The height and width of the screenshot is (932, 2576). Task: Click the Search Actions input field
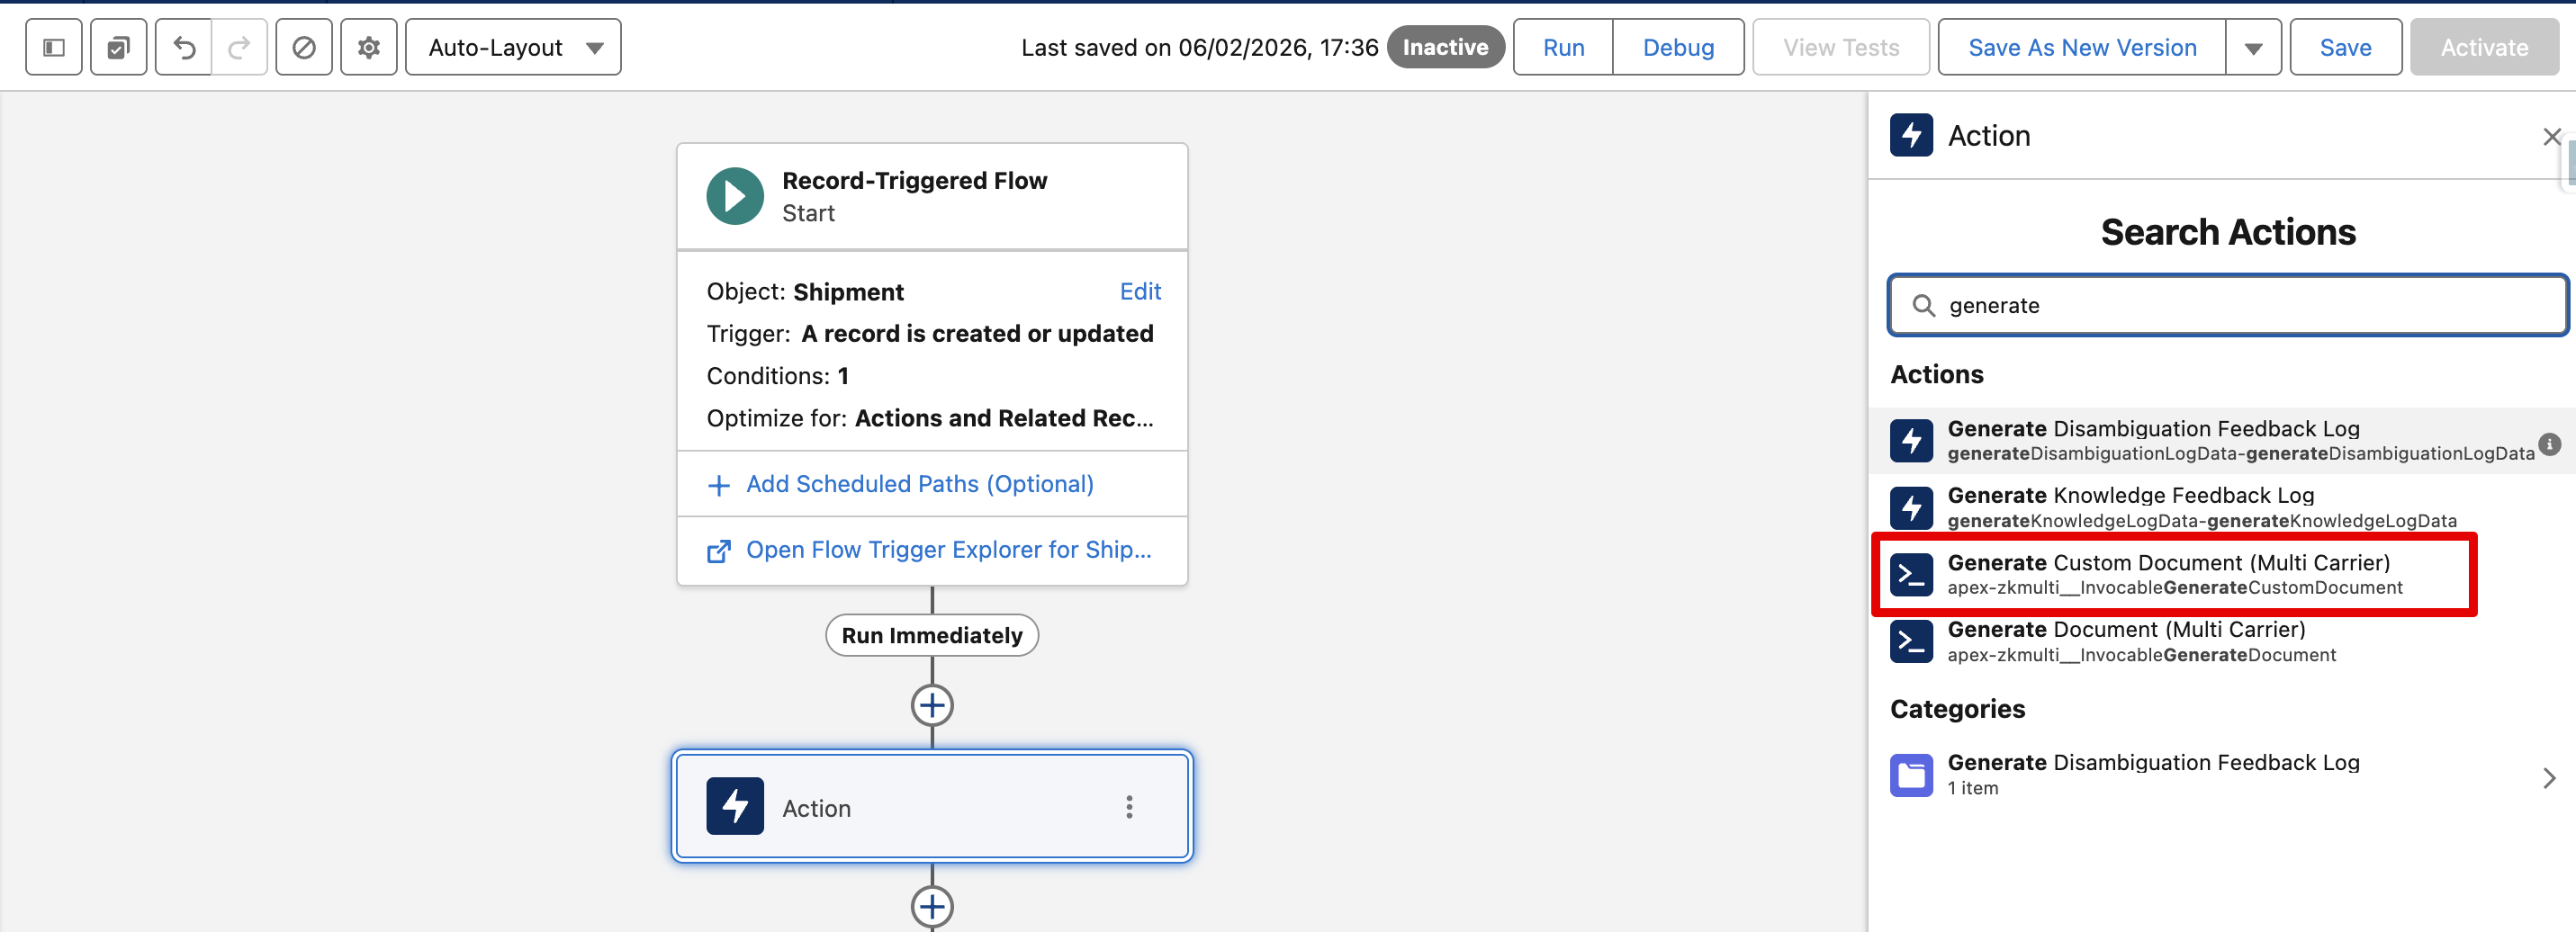2240,305
